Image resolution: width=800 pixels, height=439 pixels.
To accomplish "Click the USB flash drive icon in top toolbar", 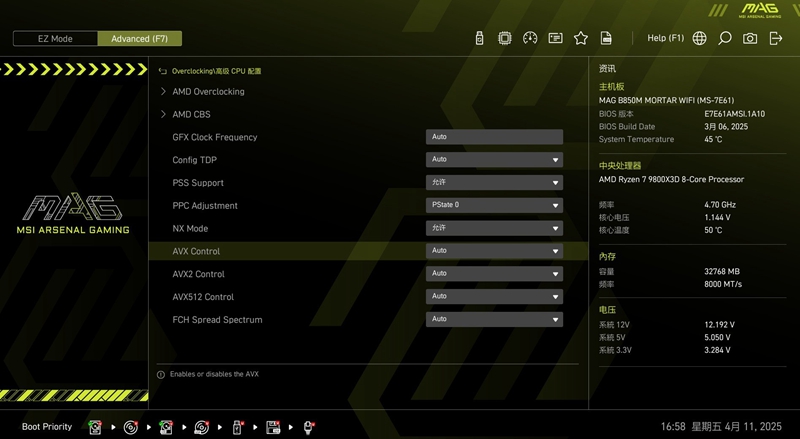I will click(x=479, y=38).
